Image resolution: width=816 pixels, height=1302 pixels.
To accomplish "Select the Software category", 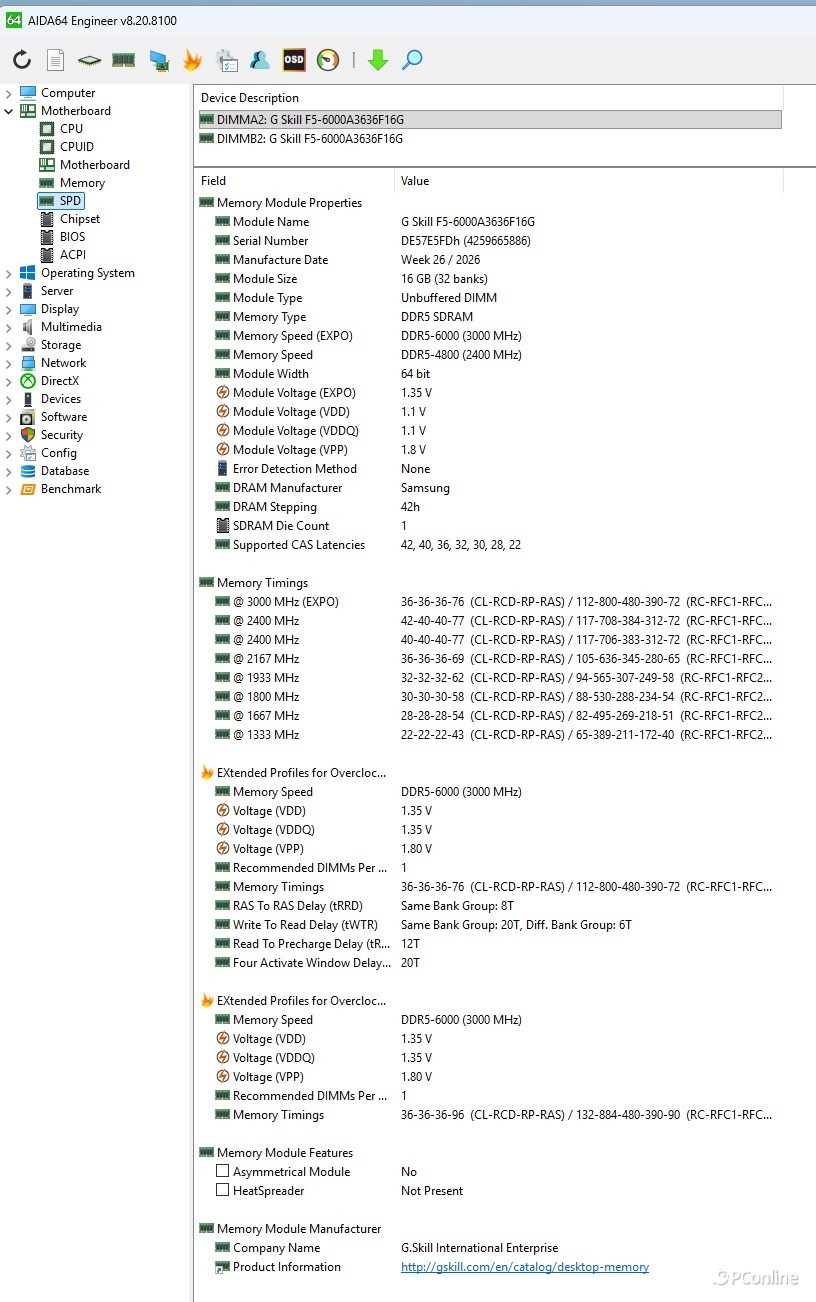I will [x=64, y=416].
